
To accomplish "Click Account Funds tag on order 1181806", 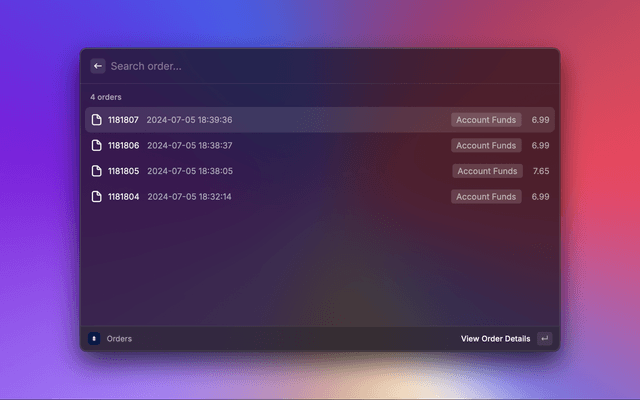I will [486, 145].
